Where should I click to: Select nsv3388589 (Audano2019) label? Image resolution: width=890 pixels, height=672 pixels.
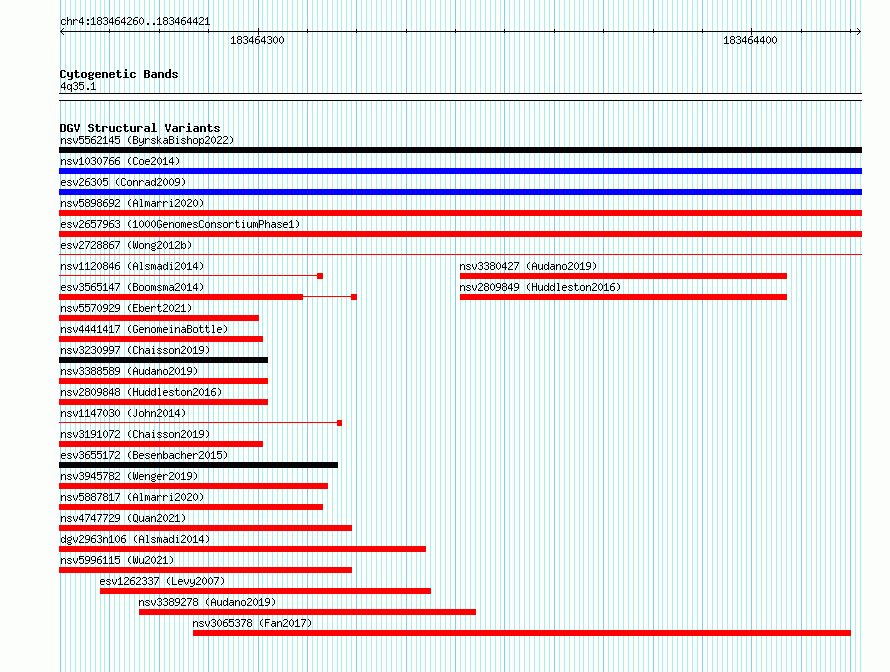point(129,371)
